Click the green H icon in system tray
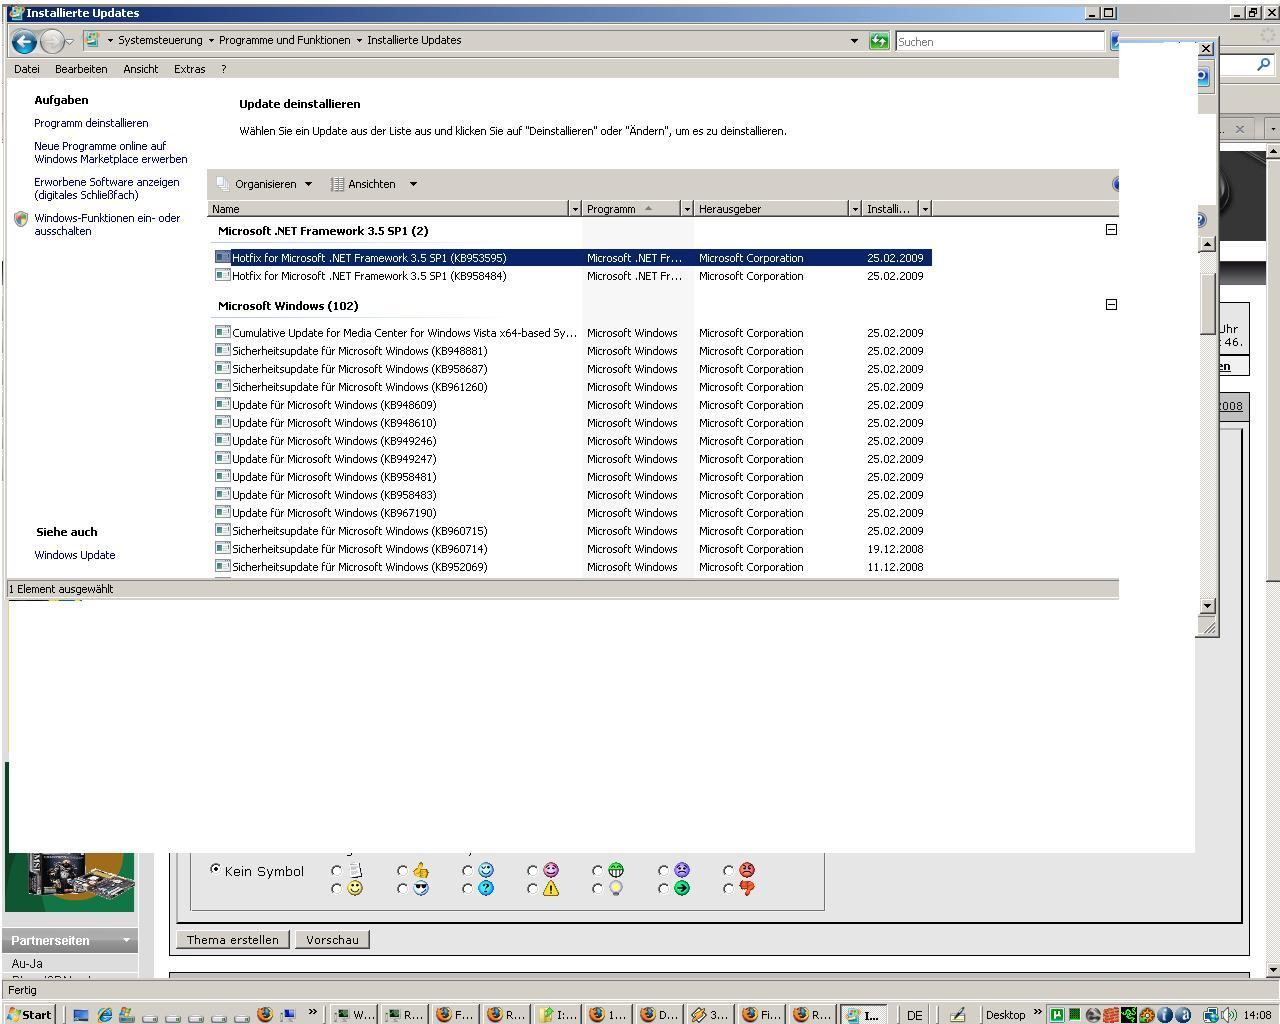The height and width of the screenshot is (1024, 1280). click(x=1056, y=1015)
